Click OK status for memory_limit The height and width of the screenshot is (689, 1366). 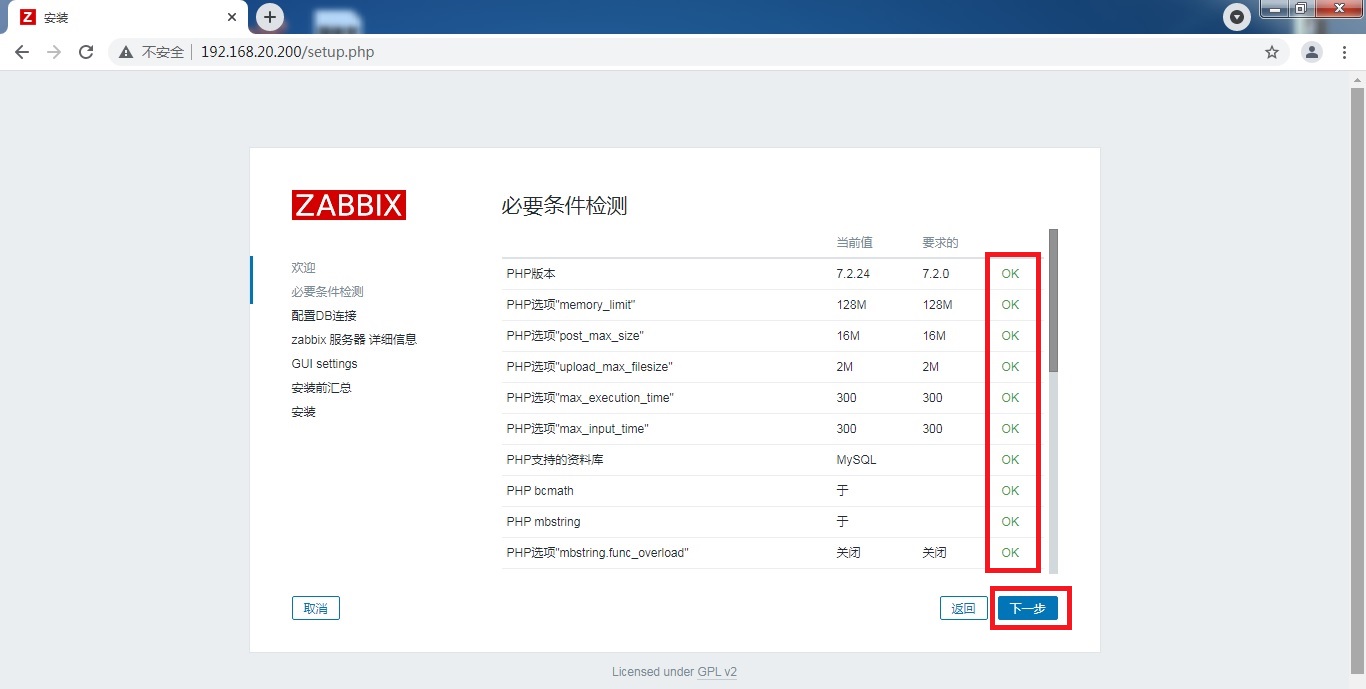1010,305
